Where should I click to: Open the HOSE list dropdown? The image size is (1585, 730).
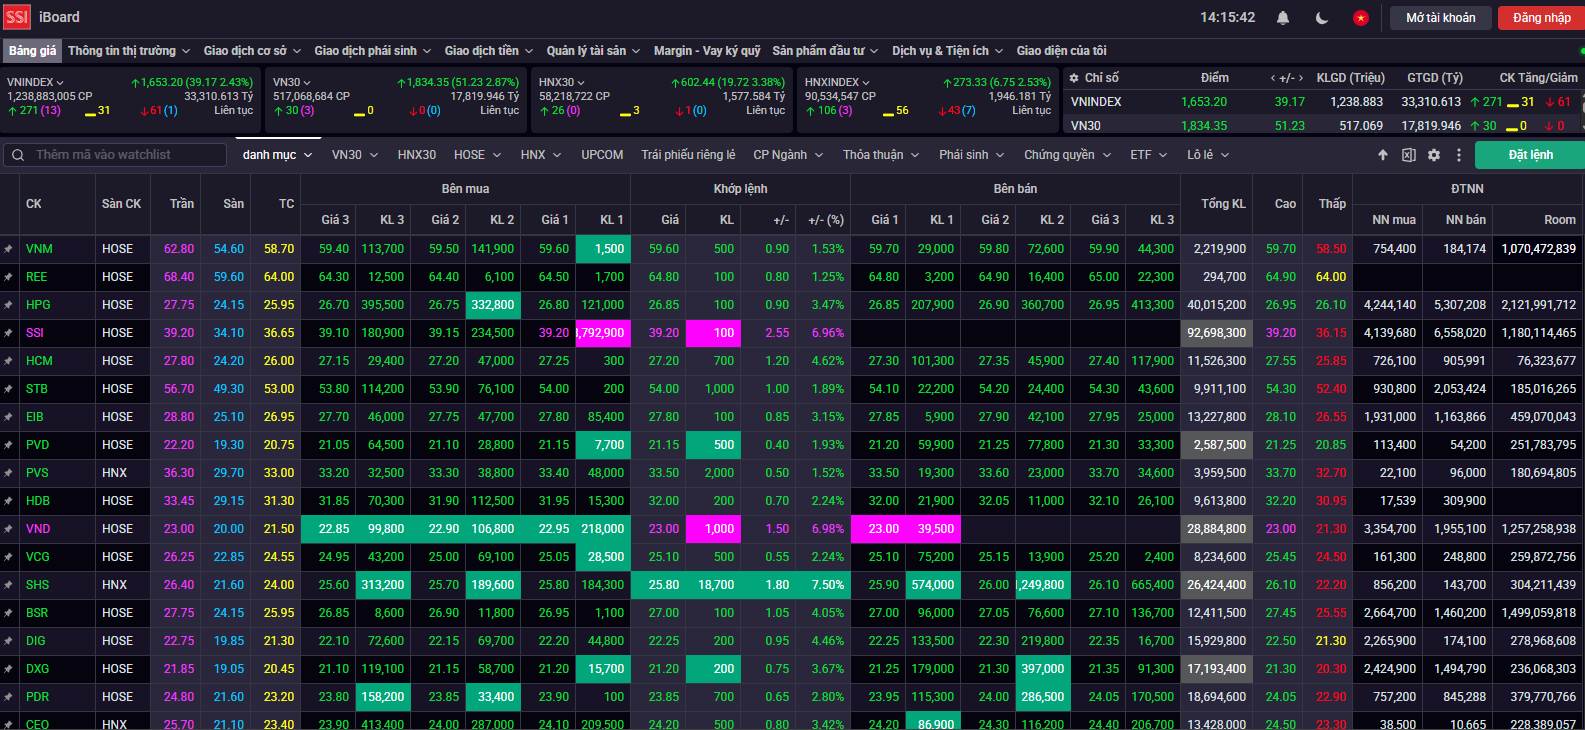click(x=476, y=155)
